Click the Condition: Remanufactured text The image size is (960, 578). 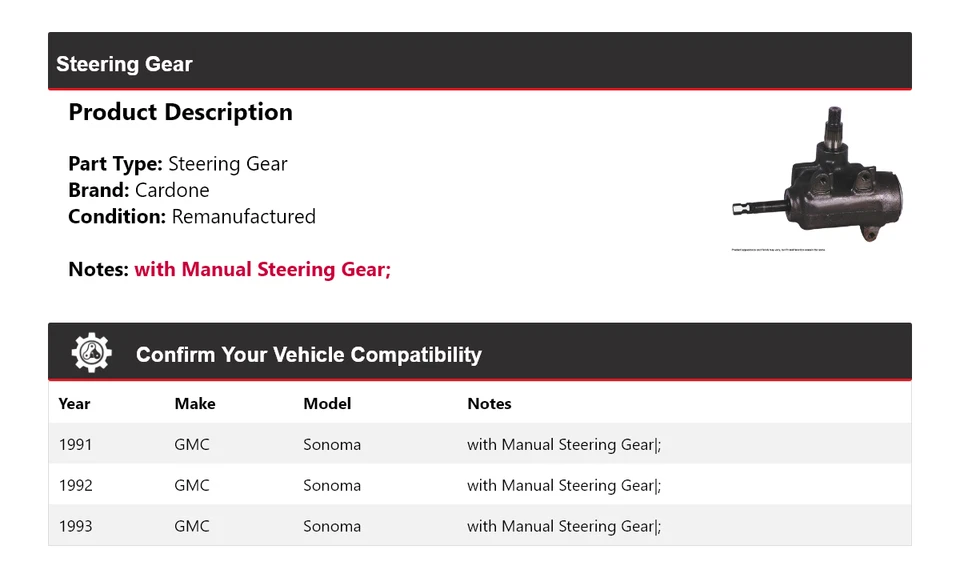[x=192, y=216]
